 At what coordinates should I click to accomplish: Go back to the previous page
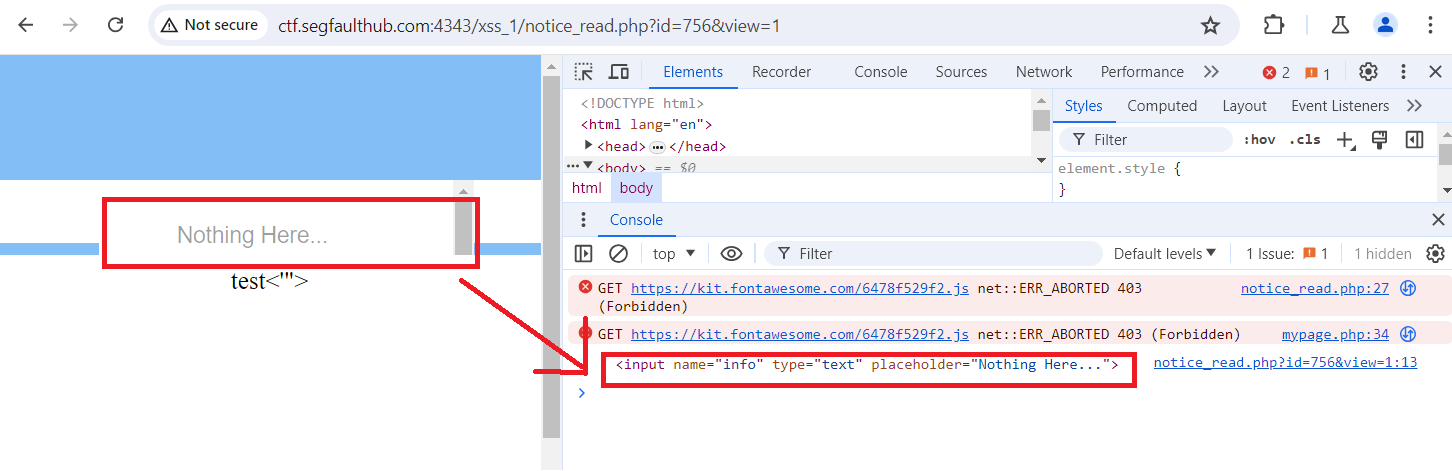point(26,25)
